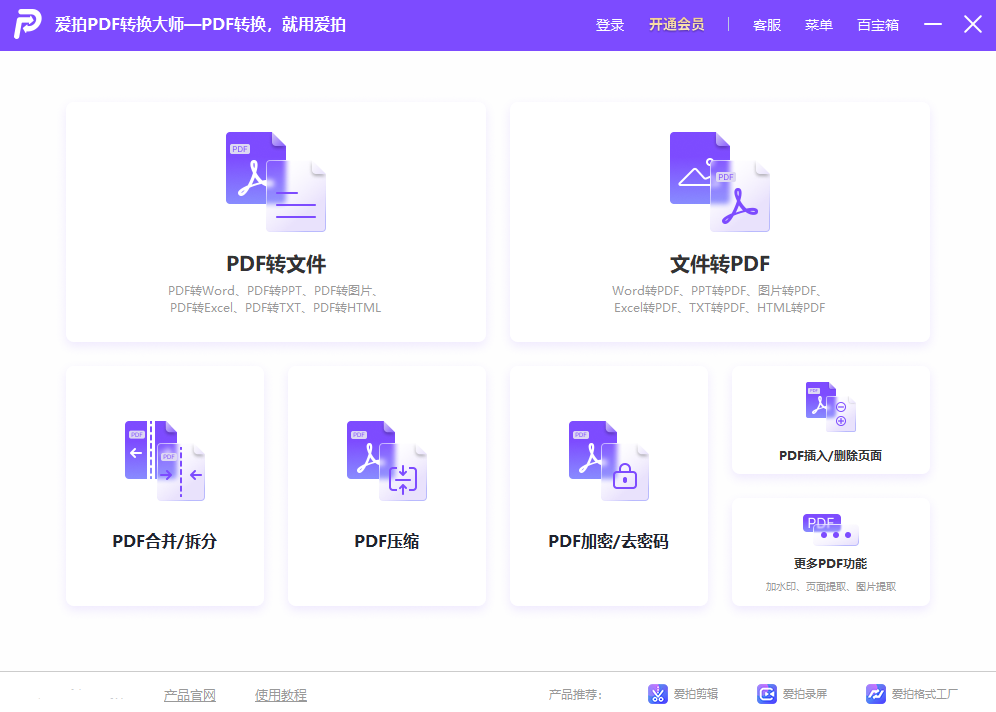
Task: Click 客服 customer service
Action: point(766,25)
